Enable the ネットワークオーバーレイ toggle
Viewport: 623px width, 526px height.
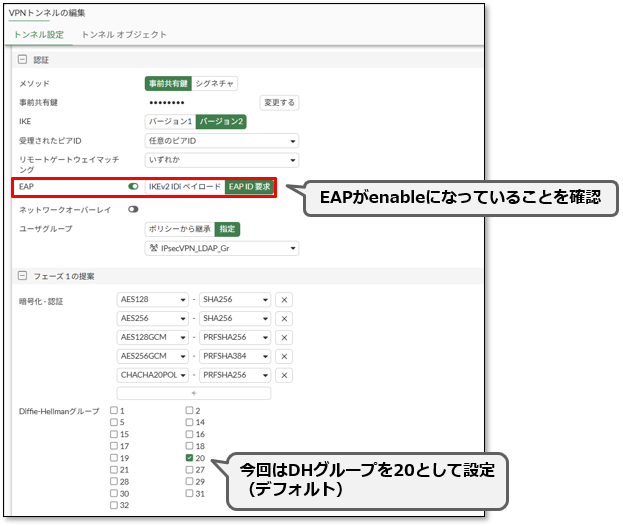pos(133,210)
